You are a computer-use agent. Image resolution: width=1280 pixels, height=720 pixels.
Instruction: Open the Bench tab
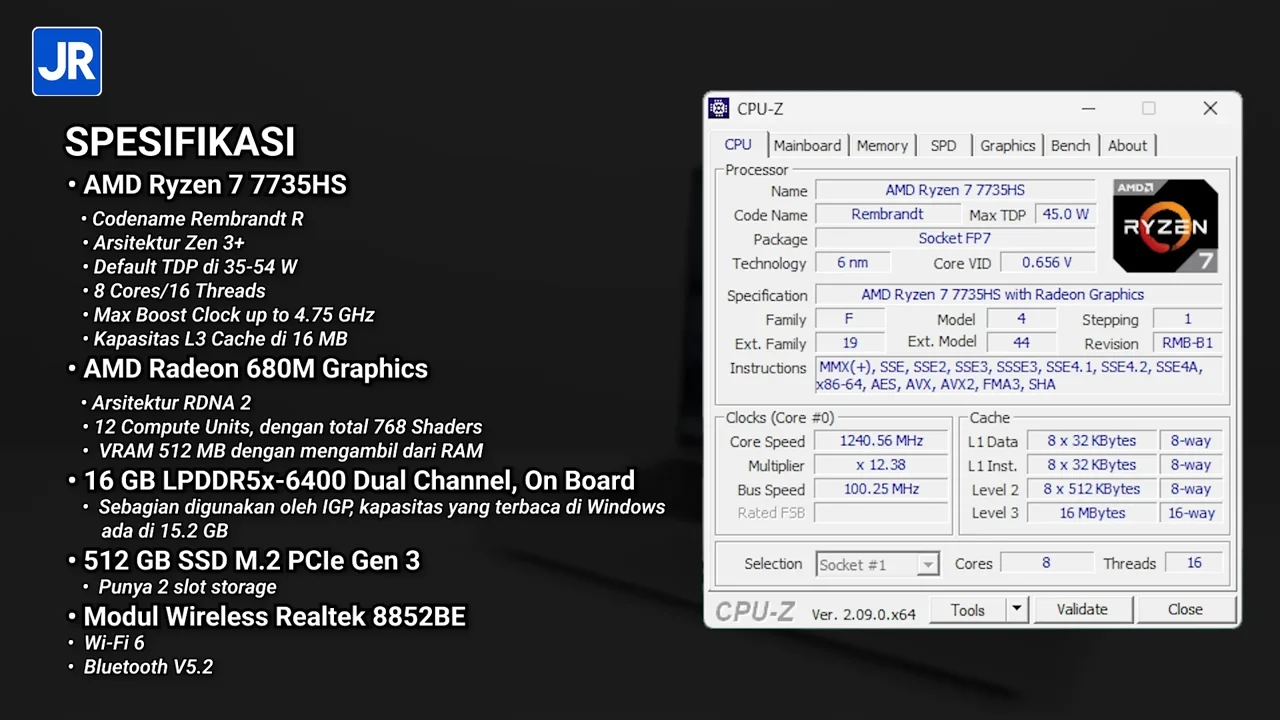(1070, 146)
